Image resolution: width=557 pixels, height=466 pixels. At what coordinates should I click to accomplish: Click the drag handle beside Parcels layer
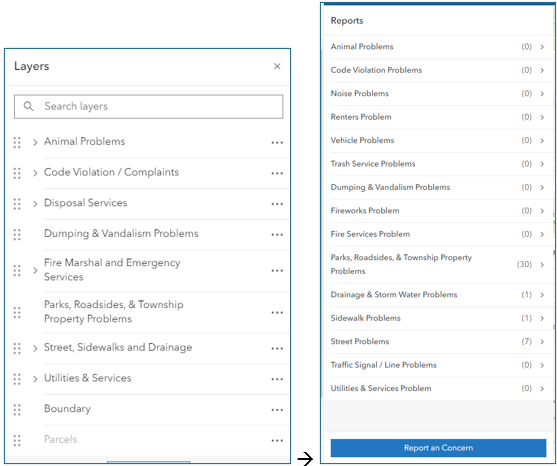(x=17, y=440)
